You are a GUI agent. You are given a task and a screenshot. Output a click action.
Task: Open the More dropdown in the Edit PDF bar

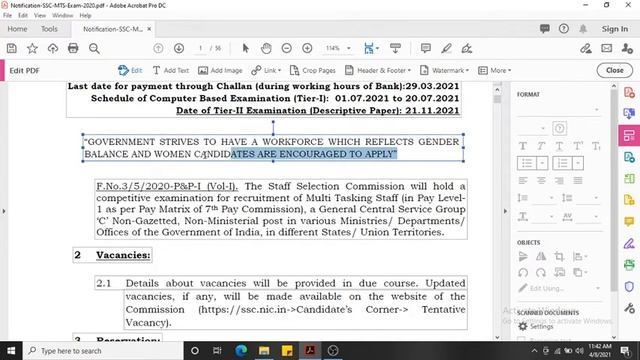click(495, 71)
